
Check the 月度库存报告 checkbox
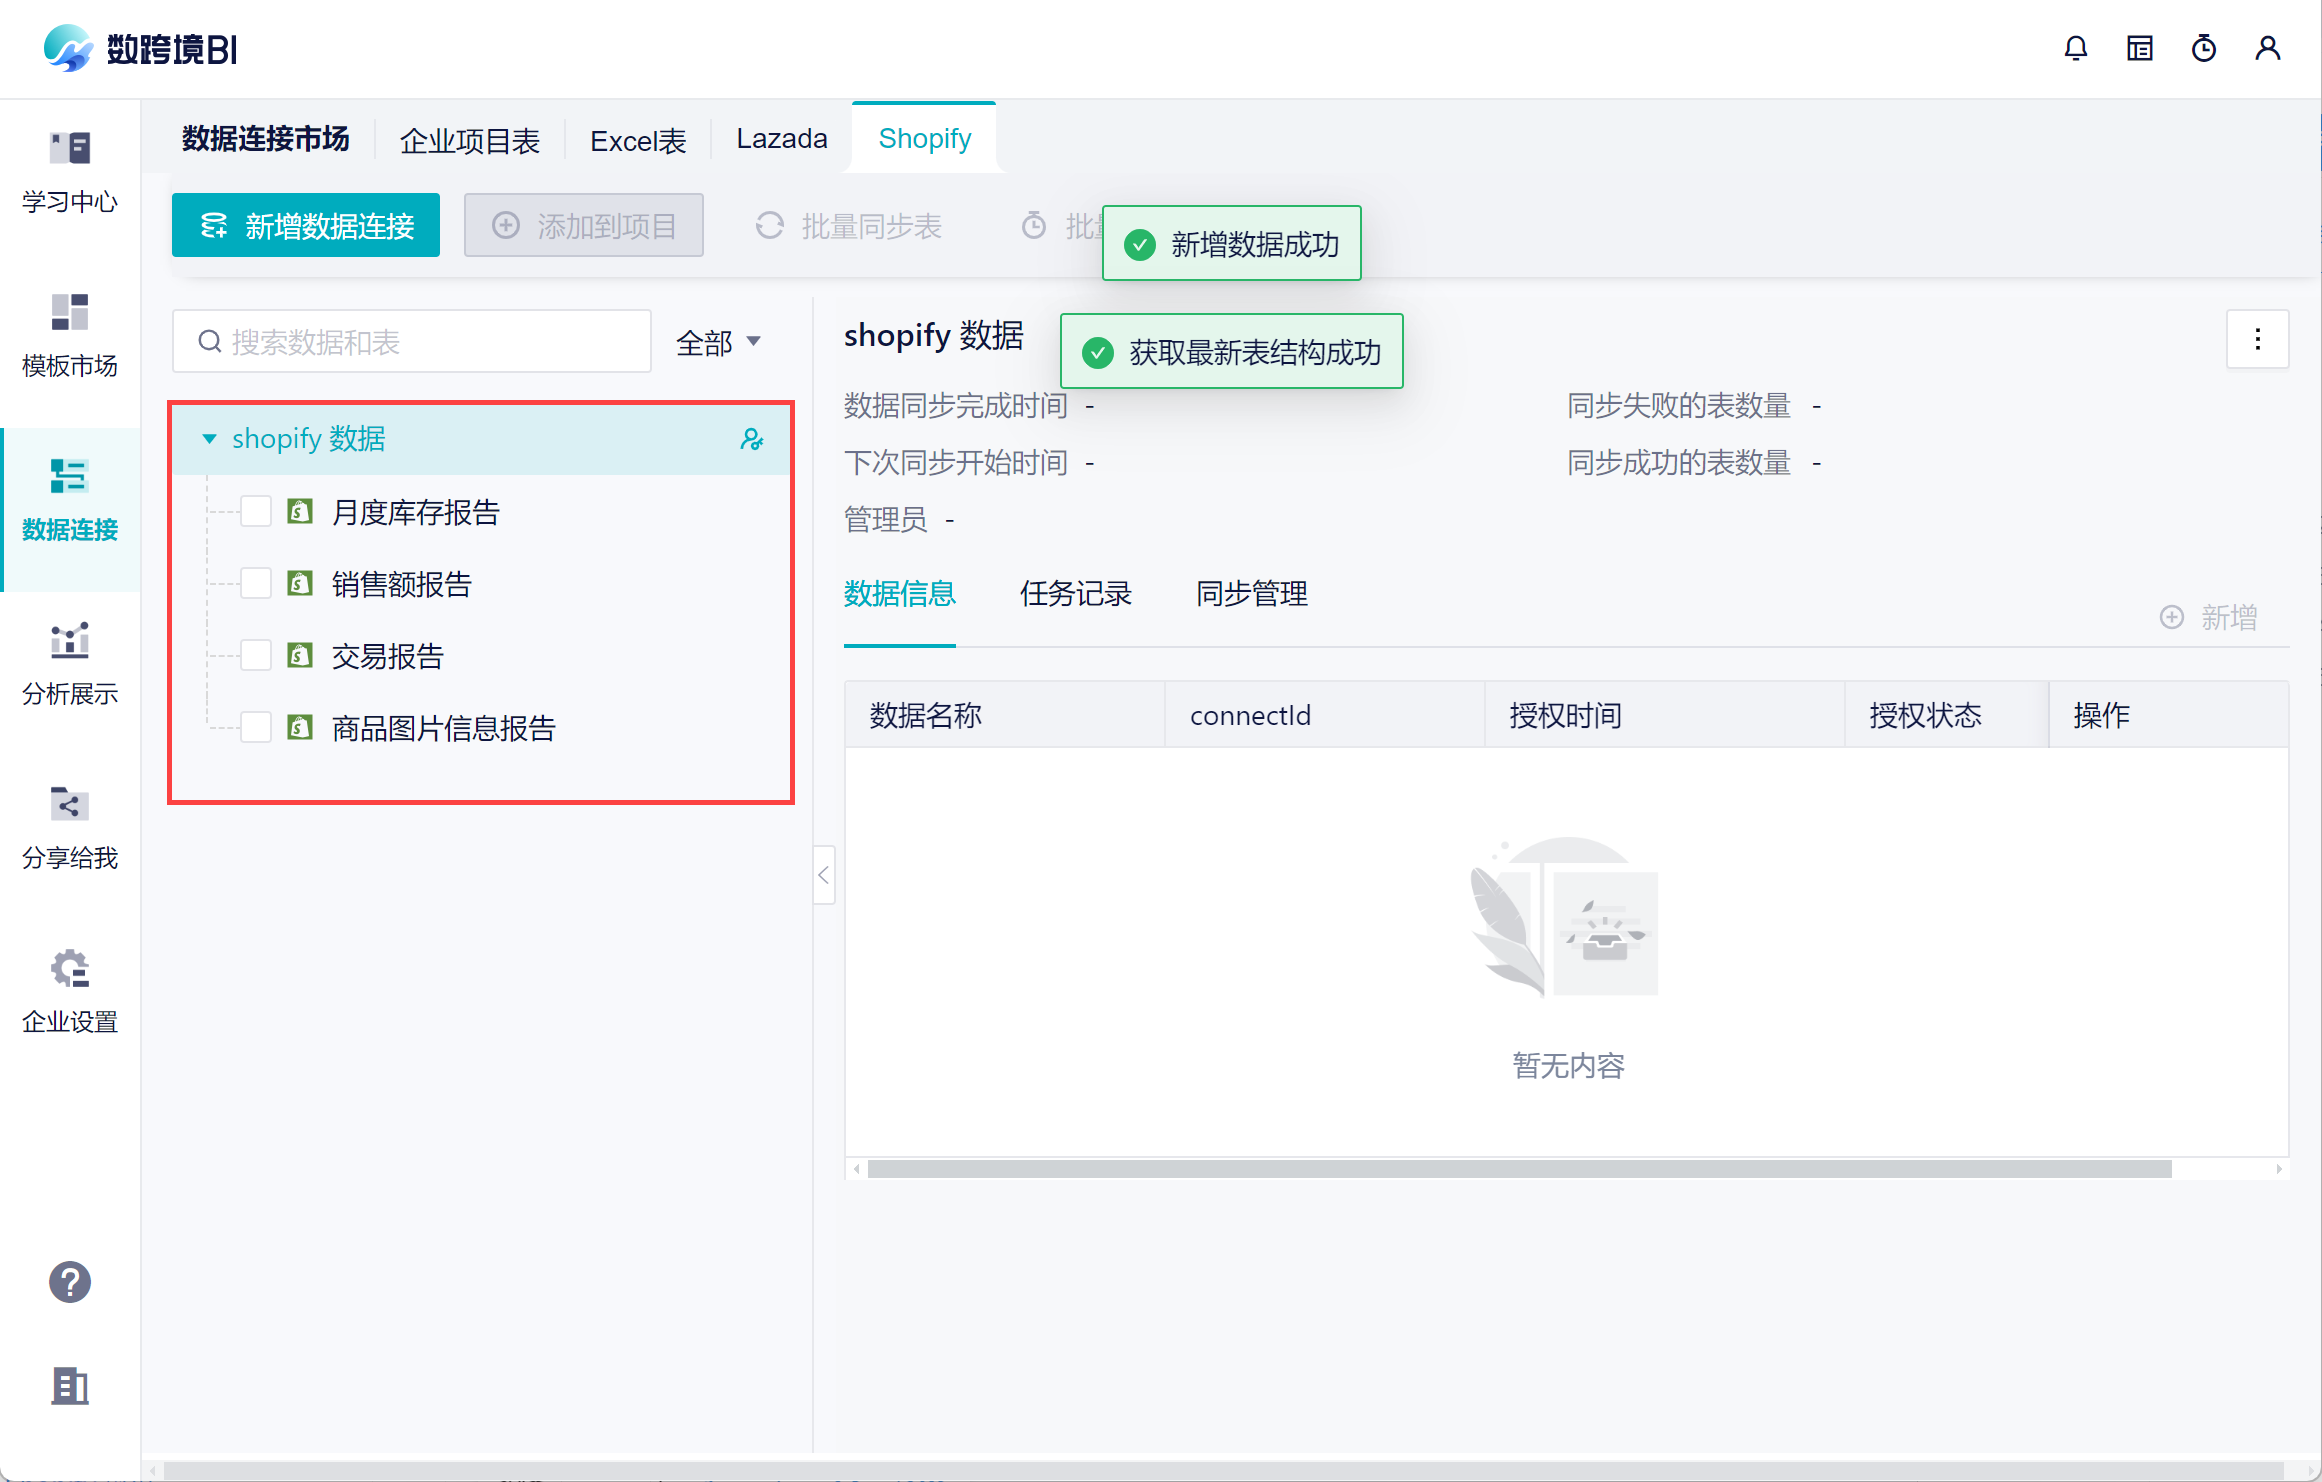pyautogui.click(x=256, y=512)
